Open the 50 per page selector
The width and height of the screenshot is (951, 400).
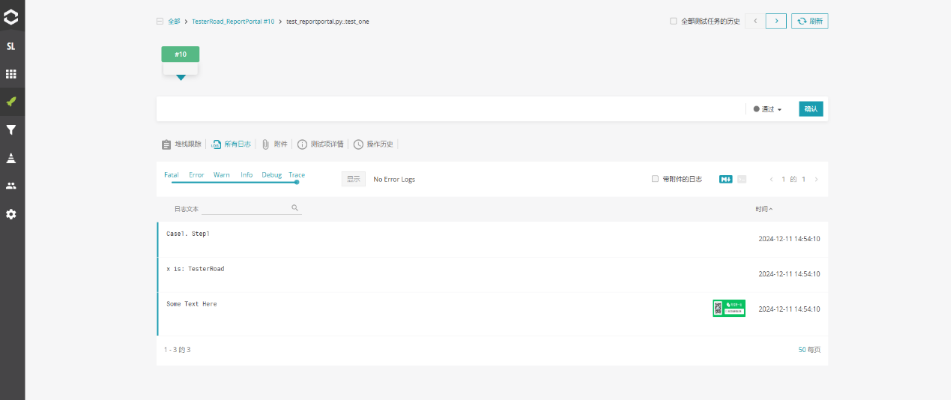pyautogui.click(x=802, y=350)
